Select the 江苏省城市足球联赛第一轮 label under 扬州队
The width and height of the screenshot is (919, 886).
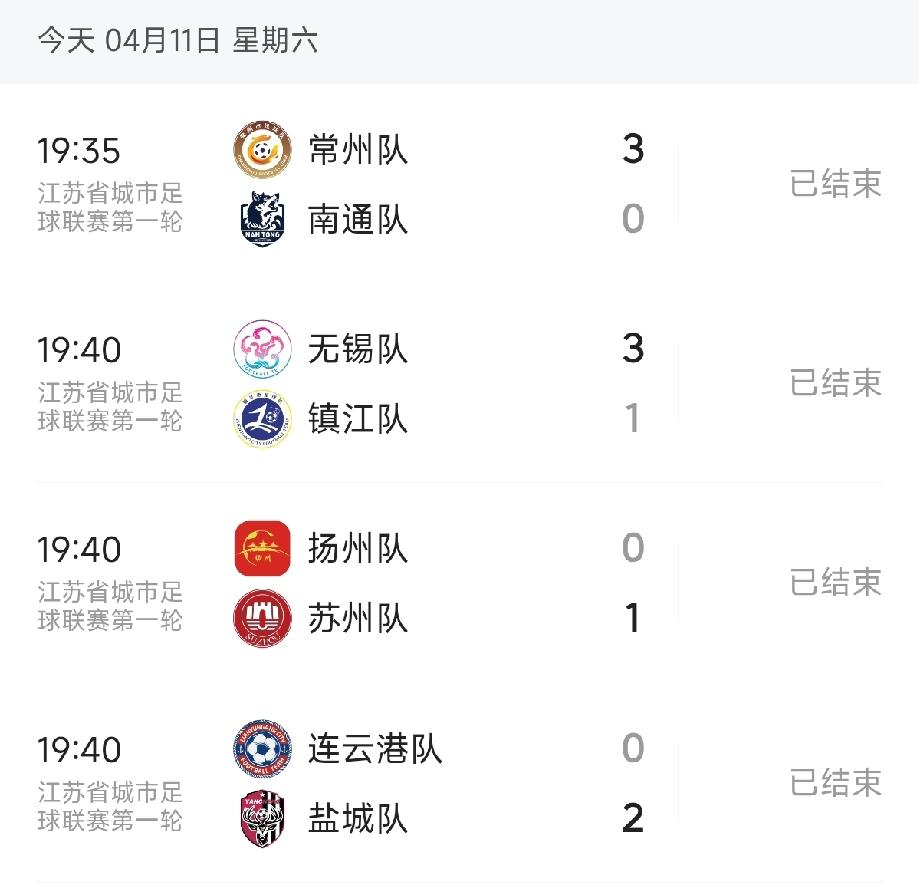(x=112, y=606)
